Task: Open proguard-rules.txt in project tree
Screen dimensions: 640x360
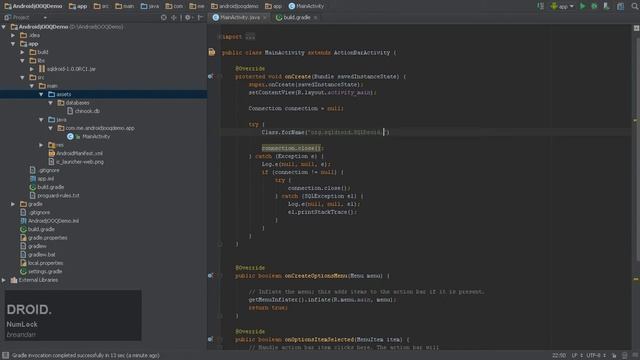Action: click(x=55, y=196)
